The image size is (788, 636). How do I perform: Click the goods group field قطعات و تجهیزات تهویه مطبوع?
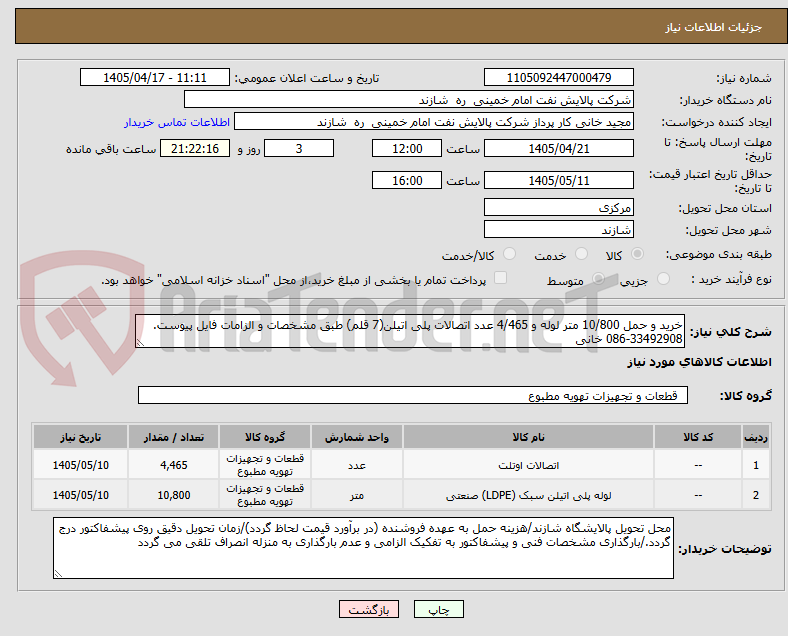click(413, 395)
